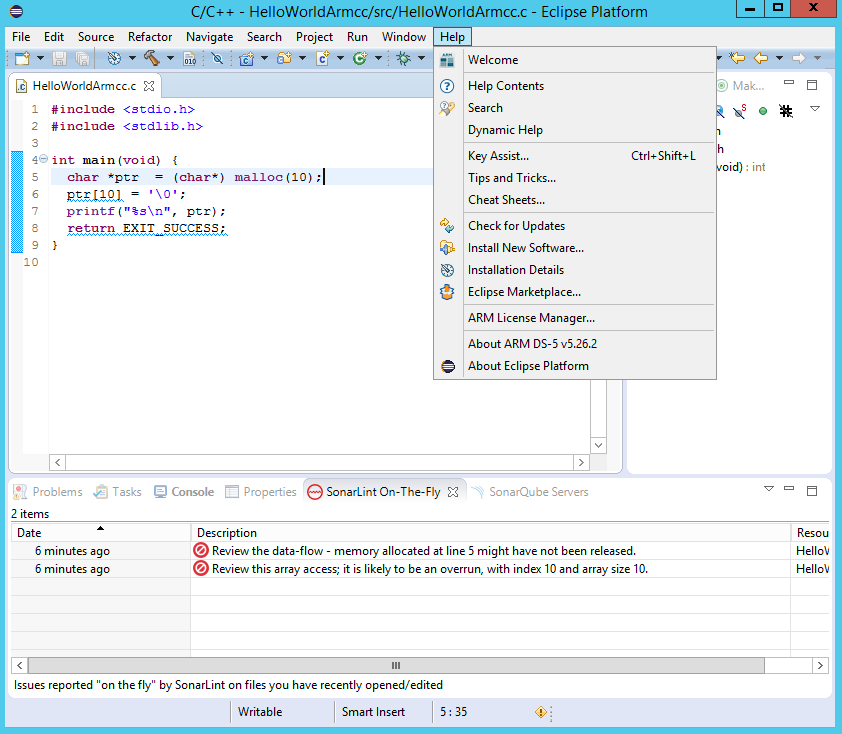Click the Build hammer icon in toolbar
The image size is (842, 734).
[151, 59]
